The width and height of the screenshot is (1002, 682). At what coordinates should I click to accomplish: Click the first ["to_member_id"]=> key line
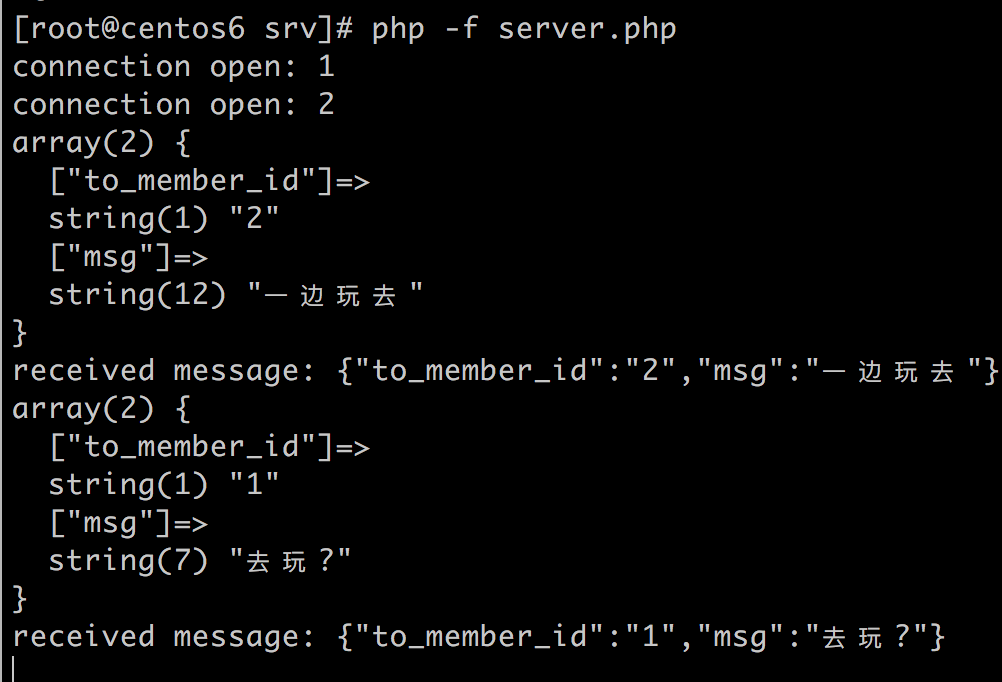tap(209, 181)
